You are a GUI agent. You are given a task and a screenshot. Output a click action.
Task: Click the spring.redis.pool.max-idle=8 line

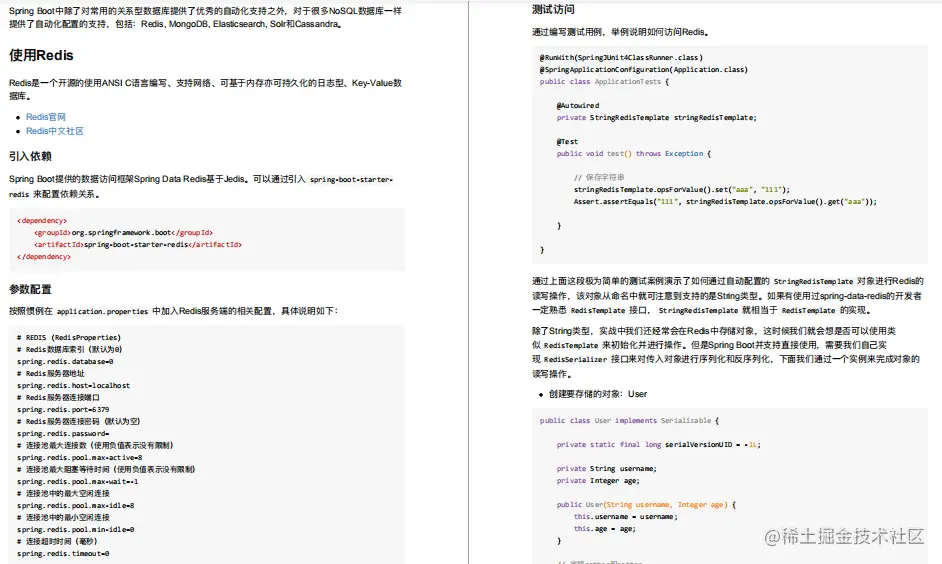76,506
